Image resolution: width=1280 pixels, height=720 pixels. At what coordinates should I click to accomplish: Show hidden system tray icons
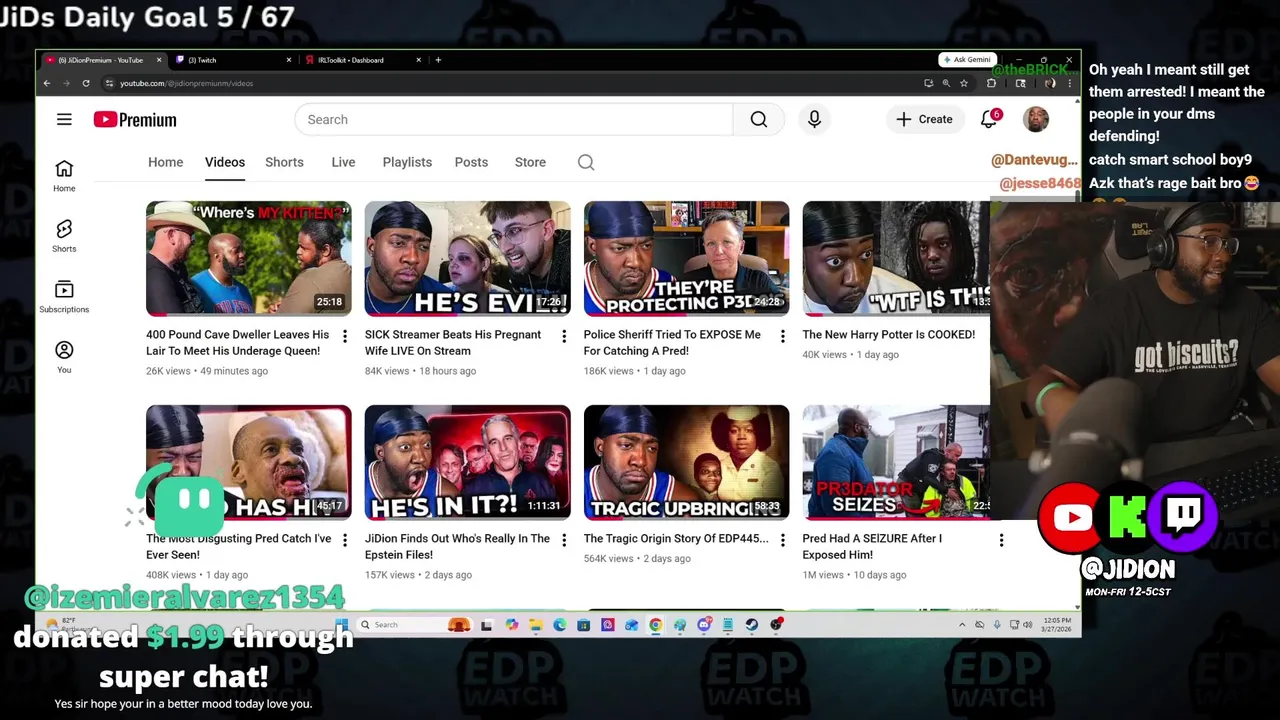pyautogui.click(x=962, y=625)
